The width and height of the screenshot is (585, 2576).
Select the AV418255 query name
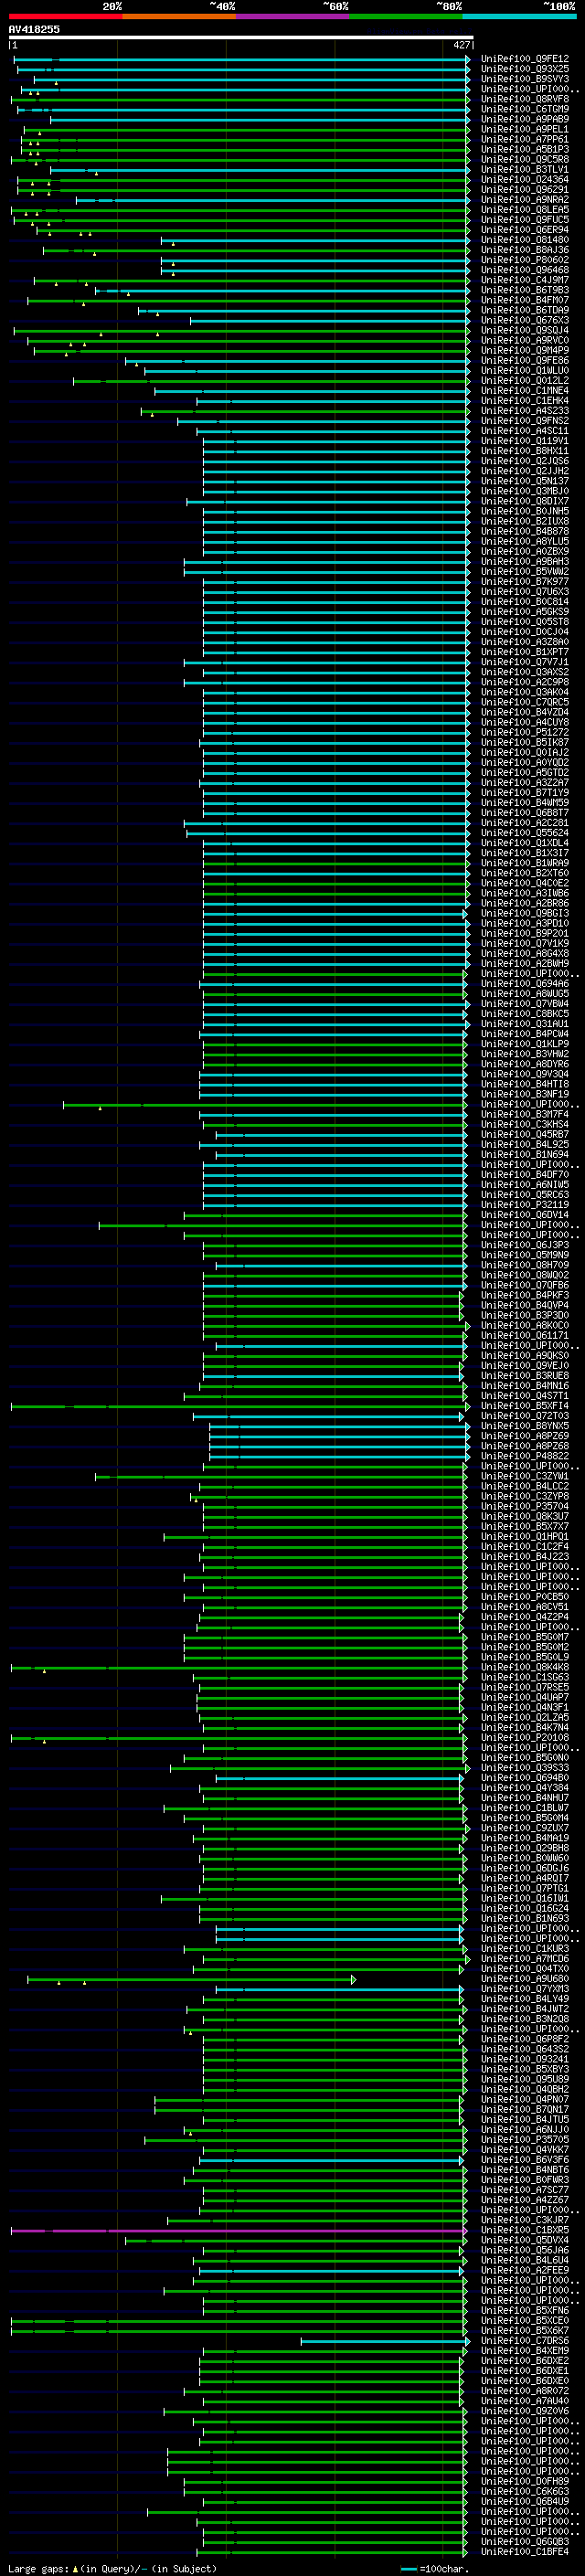click(x=34, y=29)
